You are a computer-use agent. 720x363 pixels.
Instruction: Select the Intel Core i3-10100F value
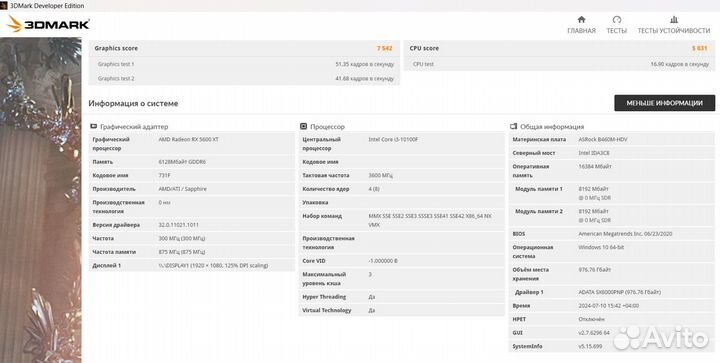point(393,140)
